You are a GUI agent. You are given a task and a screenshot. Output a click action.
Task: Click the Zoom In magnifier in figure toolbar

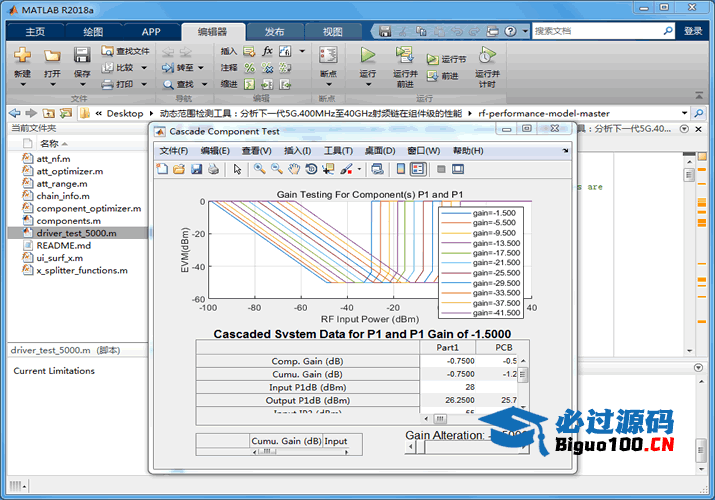259,169
